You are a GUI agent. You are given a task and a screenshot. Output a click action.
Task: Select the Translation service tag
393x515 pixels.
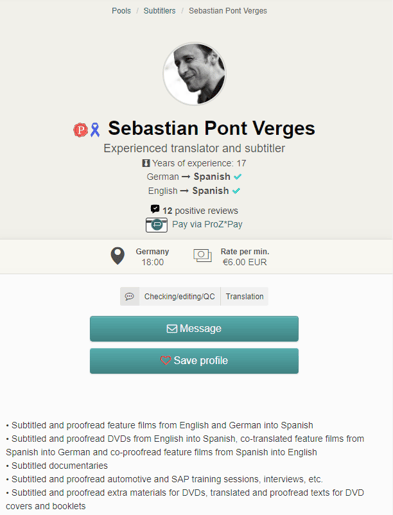245,296
